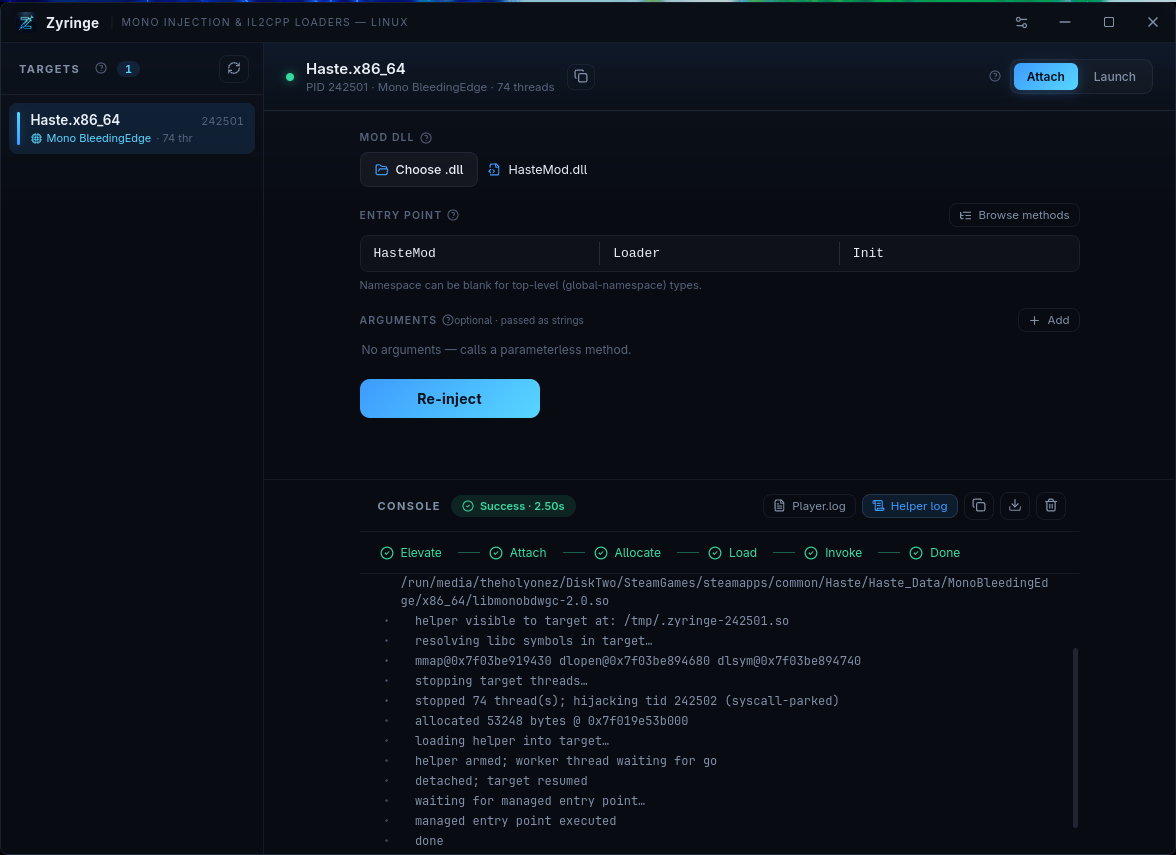Copy the Haste.x86_64 process info
Screen dimensions: 1176x855
[580, 76]
